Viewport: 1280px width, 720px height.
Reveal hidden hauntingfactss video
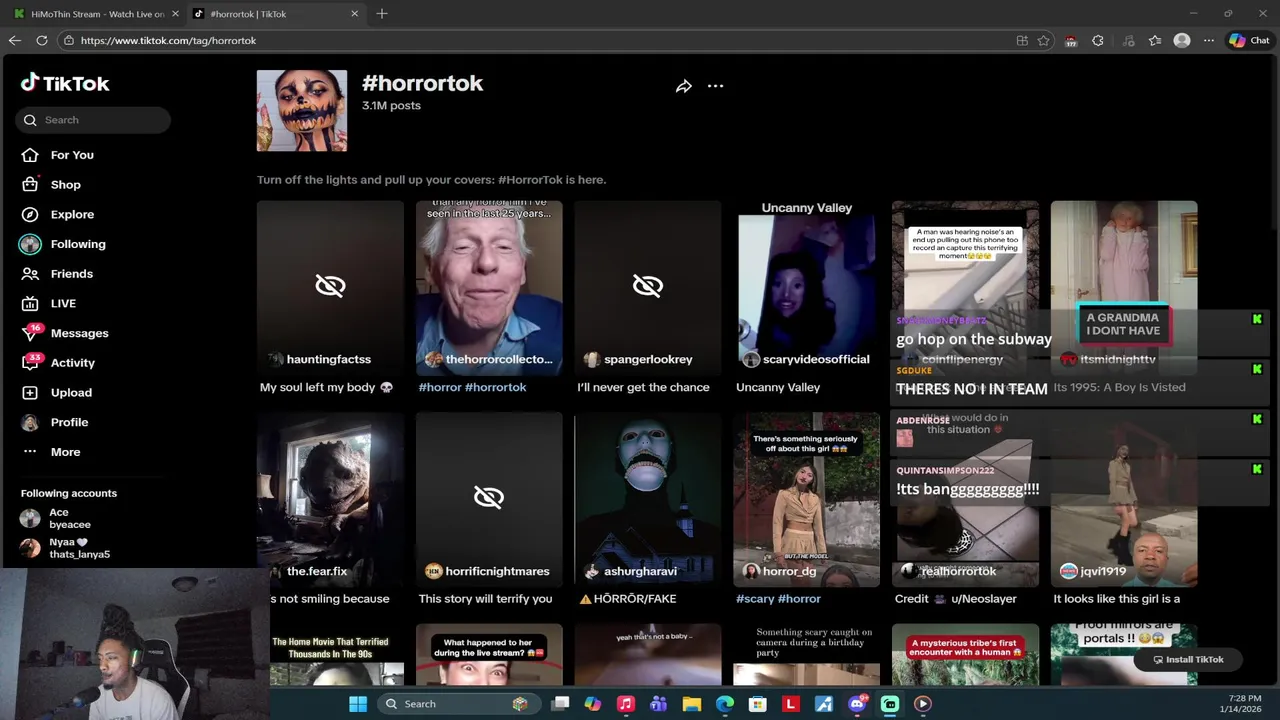click(x=330, y=286)
